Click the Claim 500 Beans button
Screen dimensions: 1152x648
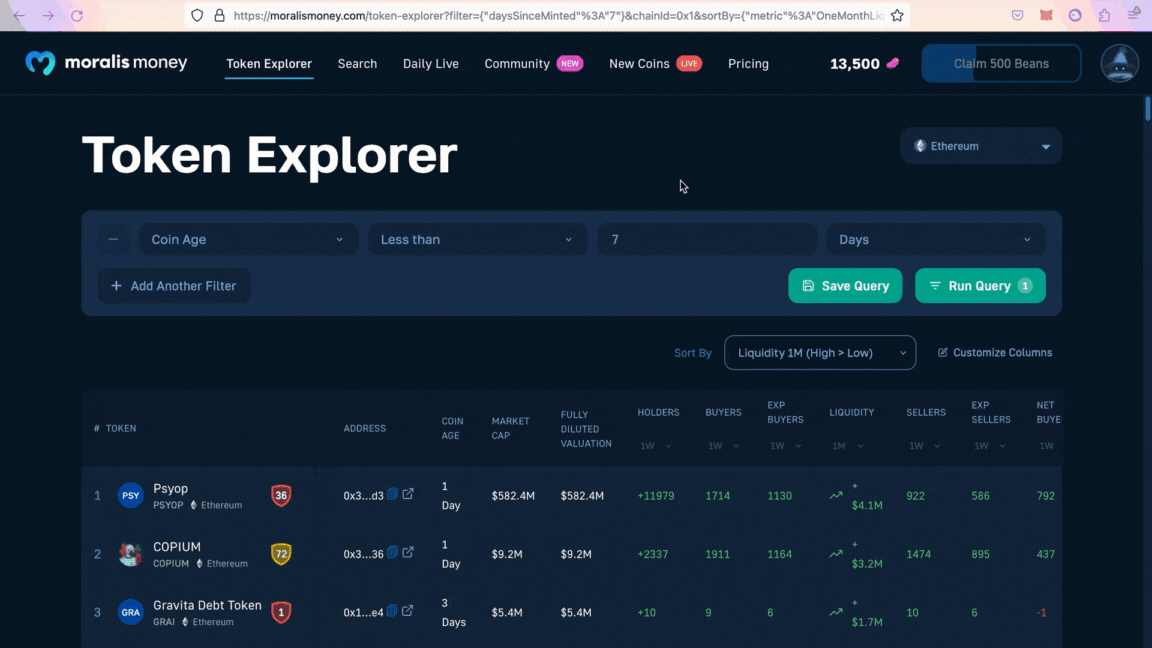pos(1001,63)
